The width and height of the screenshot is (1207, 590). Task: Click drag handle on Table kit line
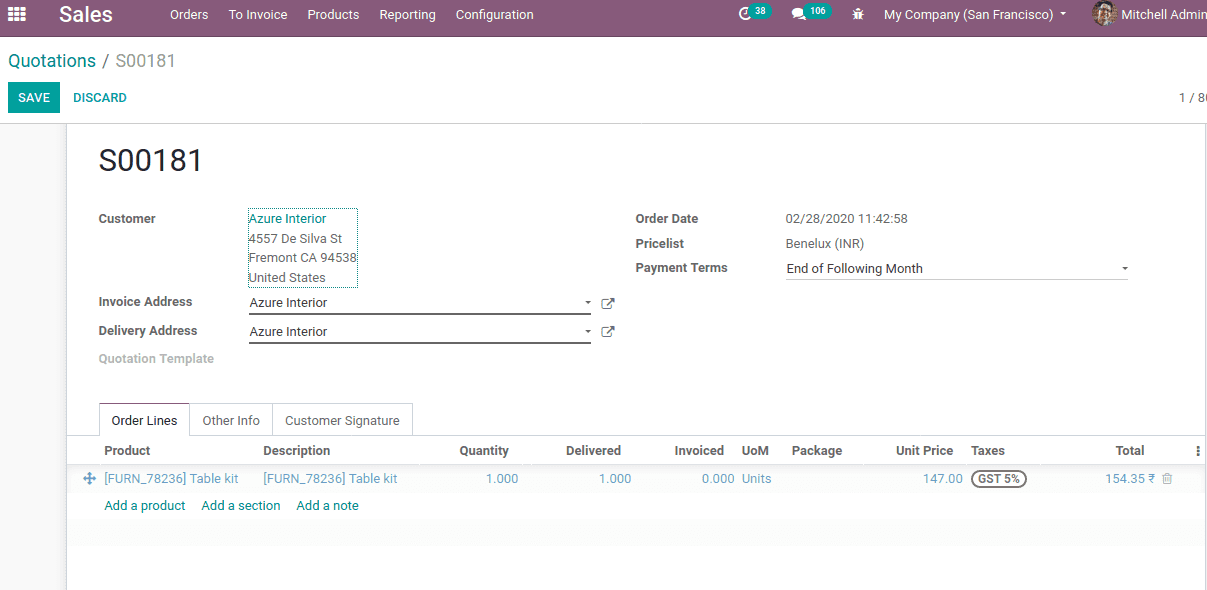89,479
